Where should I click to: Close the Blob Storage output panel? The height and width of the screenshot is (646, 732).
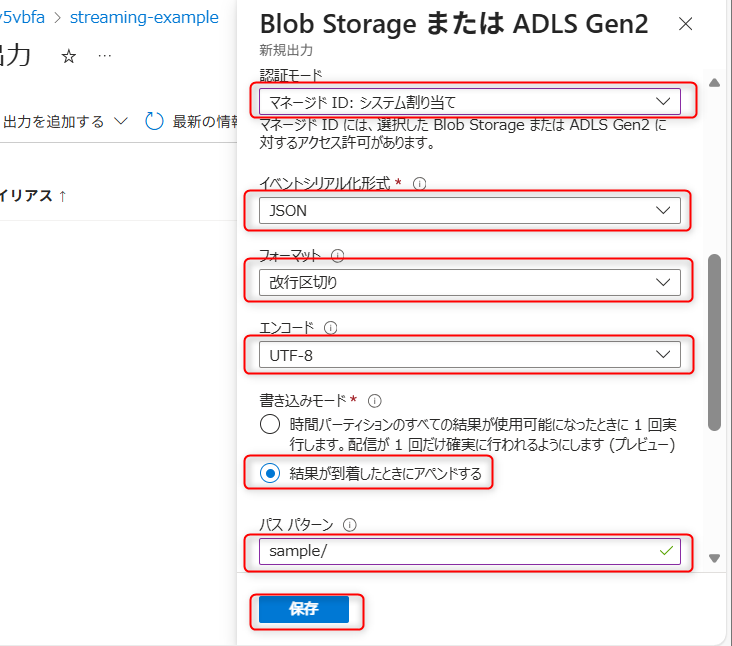click(x=685, y=24)
